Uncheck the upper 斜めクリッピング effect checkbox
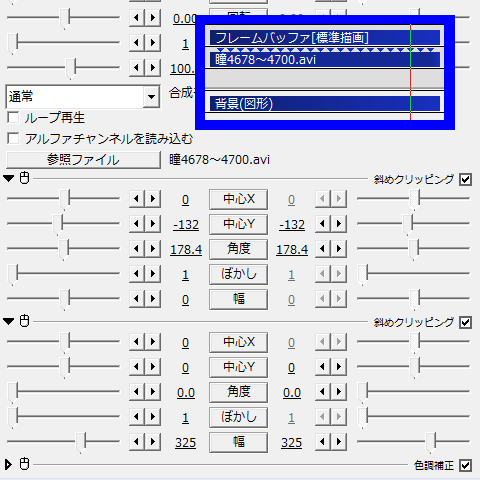Image resolution: width=480 pixels, height=480 pixels. point(465,179)
